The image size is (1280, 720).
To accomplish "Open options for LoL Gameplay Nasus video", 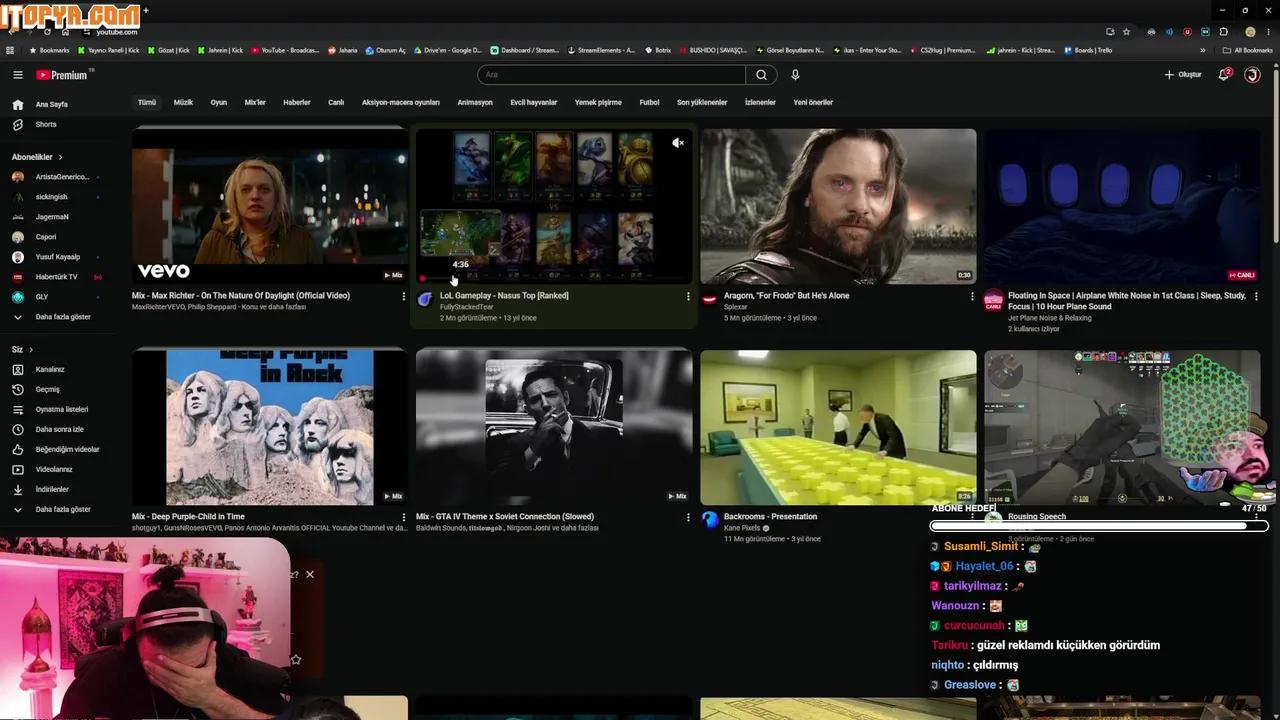I will [x=688, y=296].
